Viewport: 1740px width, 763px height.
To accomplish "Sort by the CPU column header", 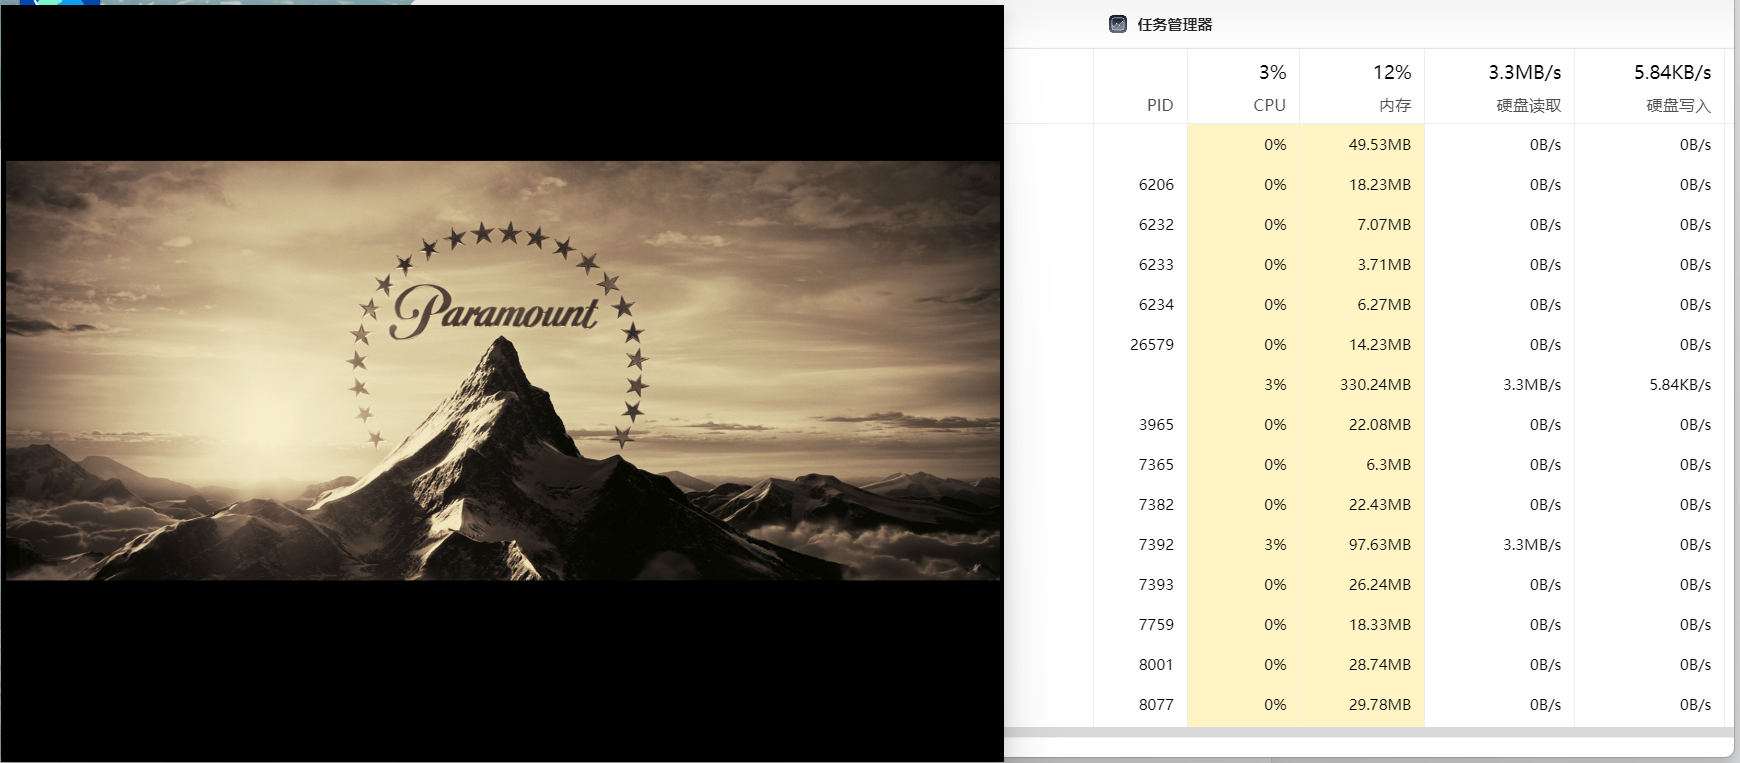I will tap(1269, 105).
